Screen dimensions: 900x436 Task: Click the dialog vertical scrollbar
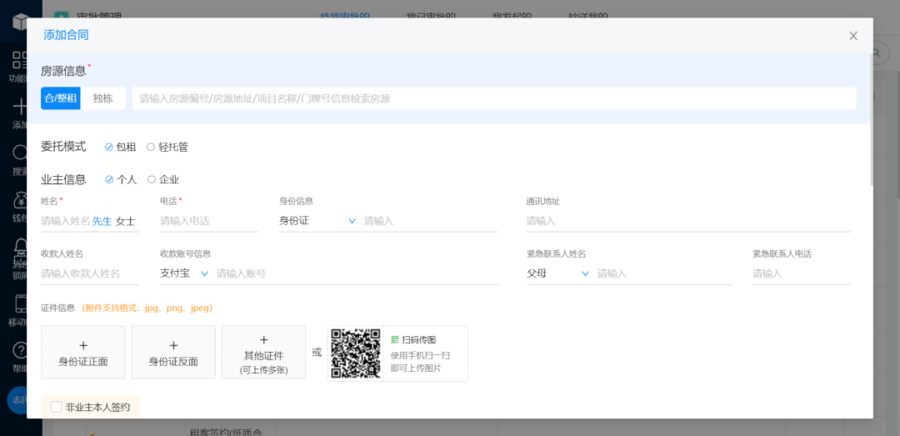871,120
